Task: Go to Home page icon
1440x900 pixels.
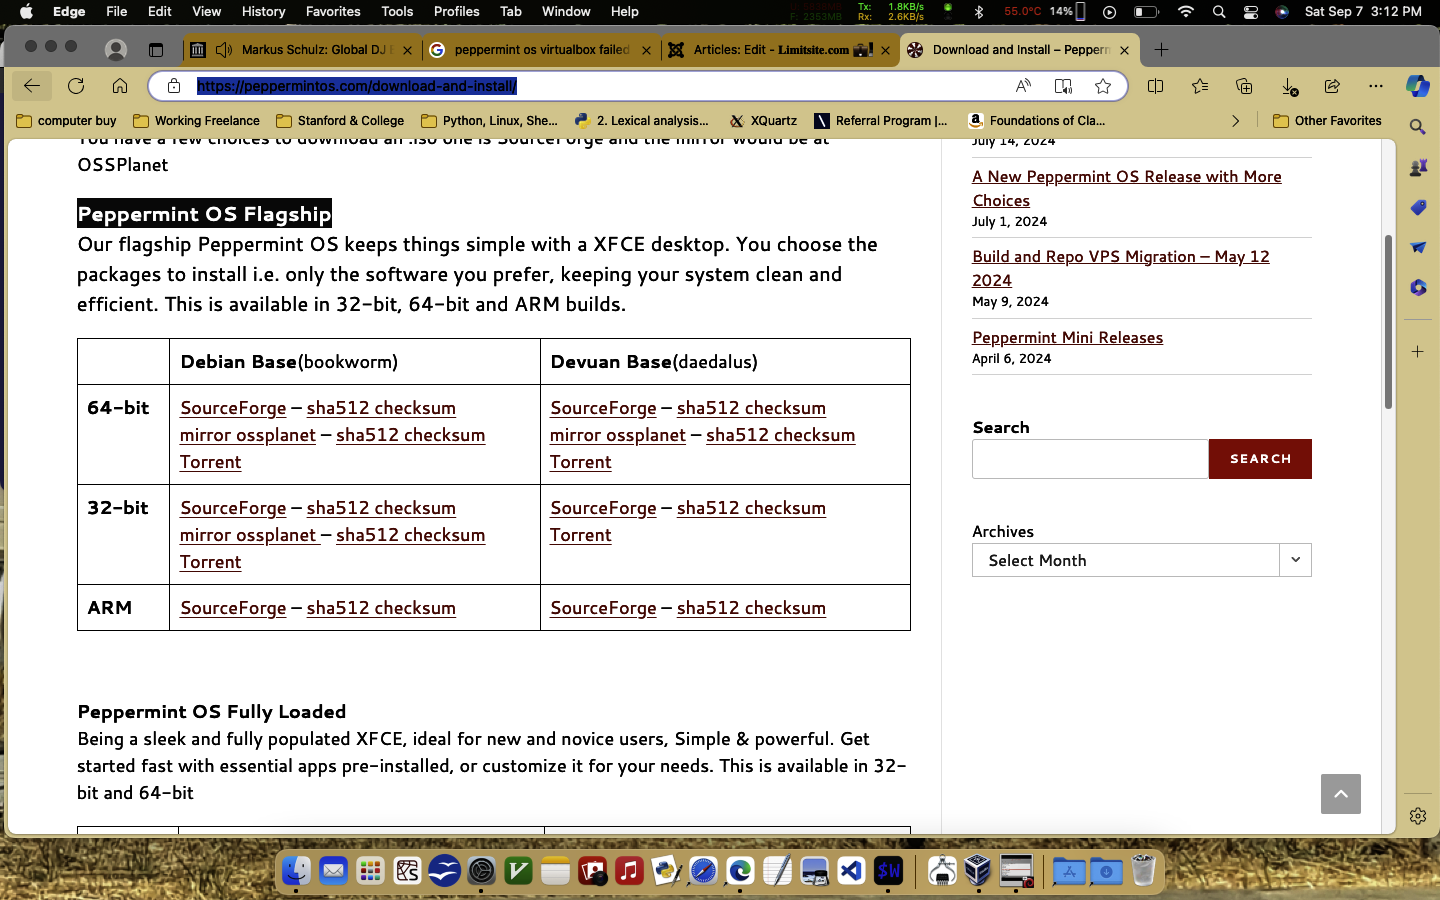Action: [120, 86]
